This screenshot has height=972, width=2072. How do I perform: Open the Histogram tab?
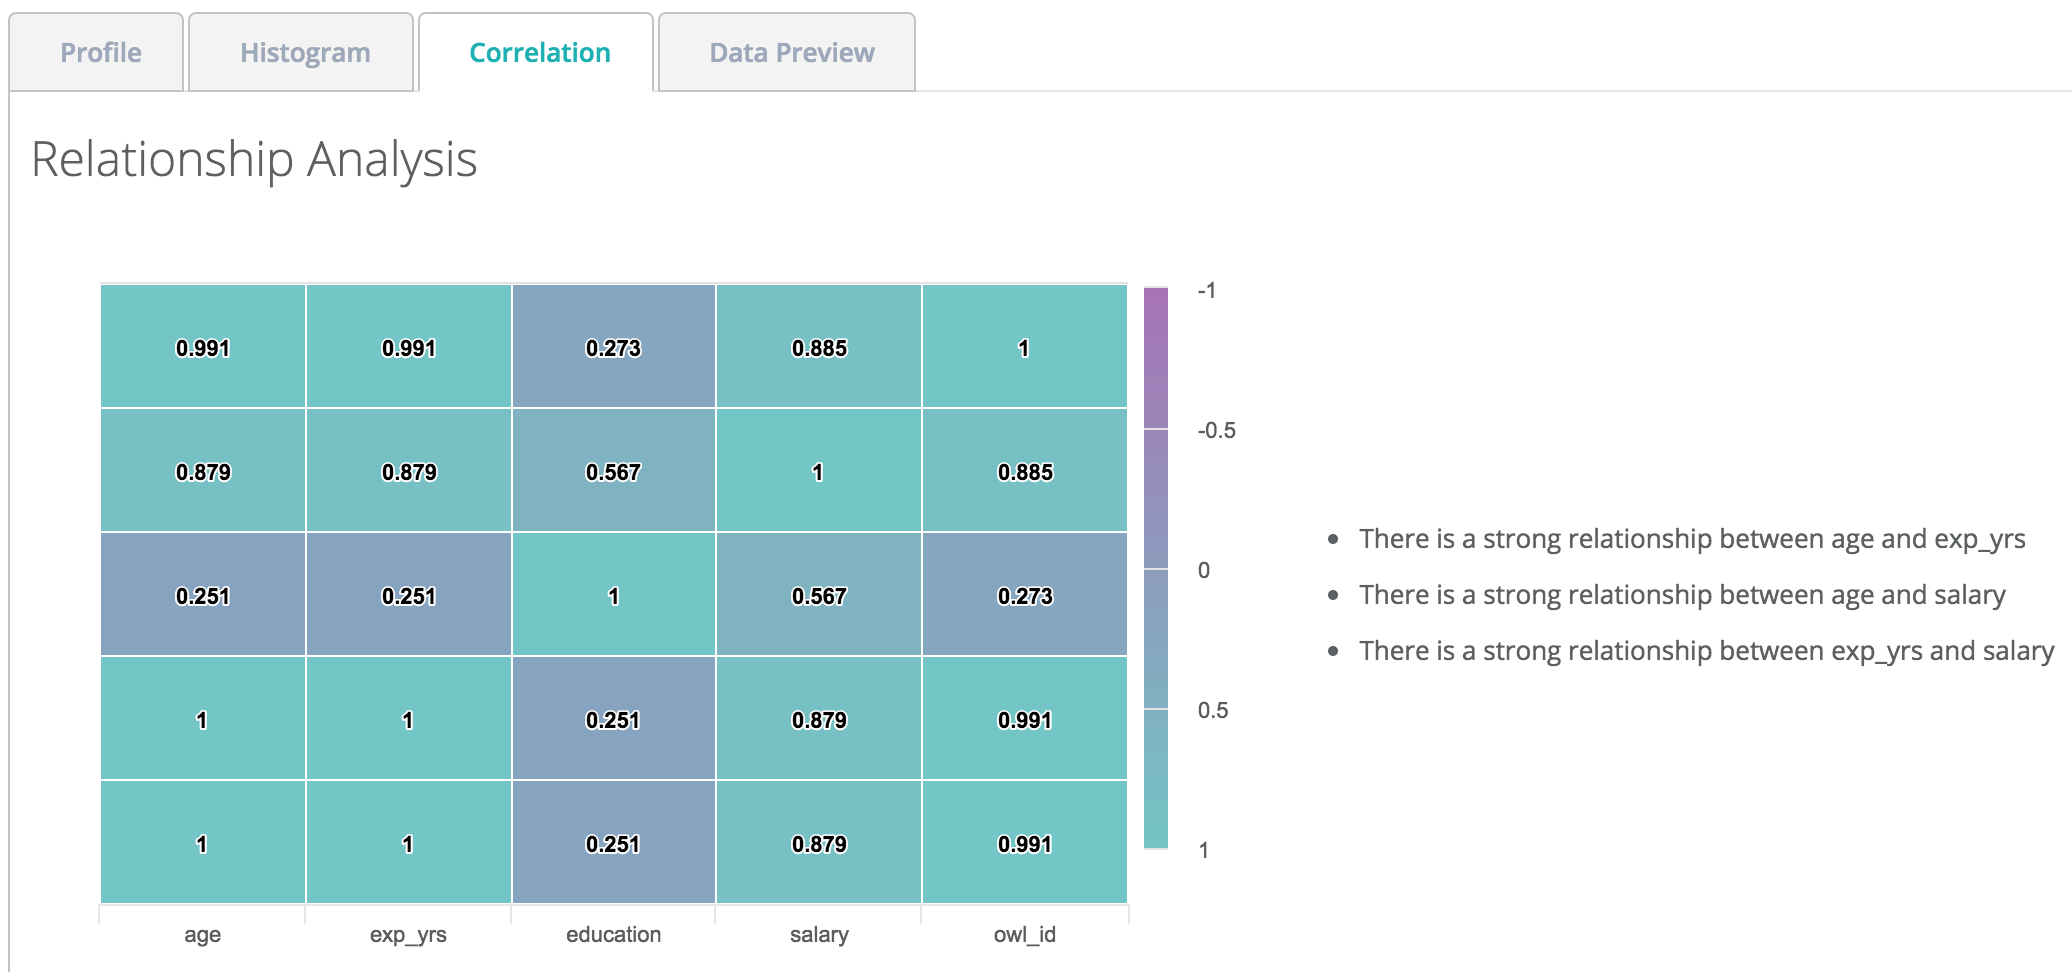click(305, 53)
